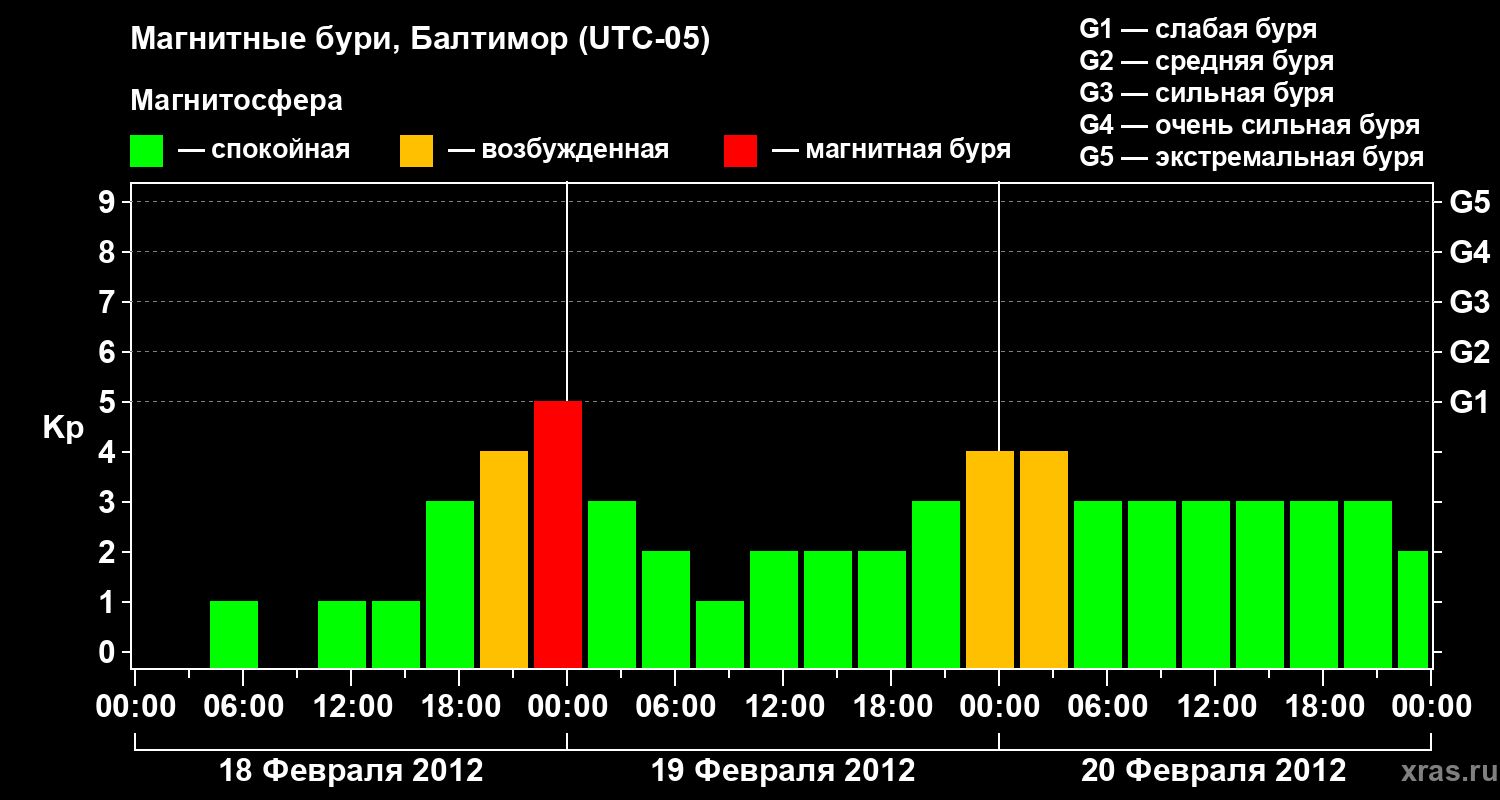The width and height of the screenshot is (1500, 800).
Task: Click legend line 'G5 — экстремальная буря'
Action: click(1251, 157)
